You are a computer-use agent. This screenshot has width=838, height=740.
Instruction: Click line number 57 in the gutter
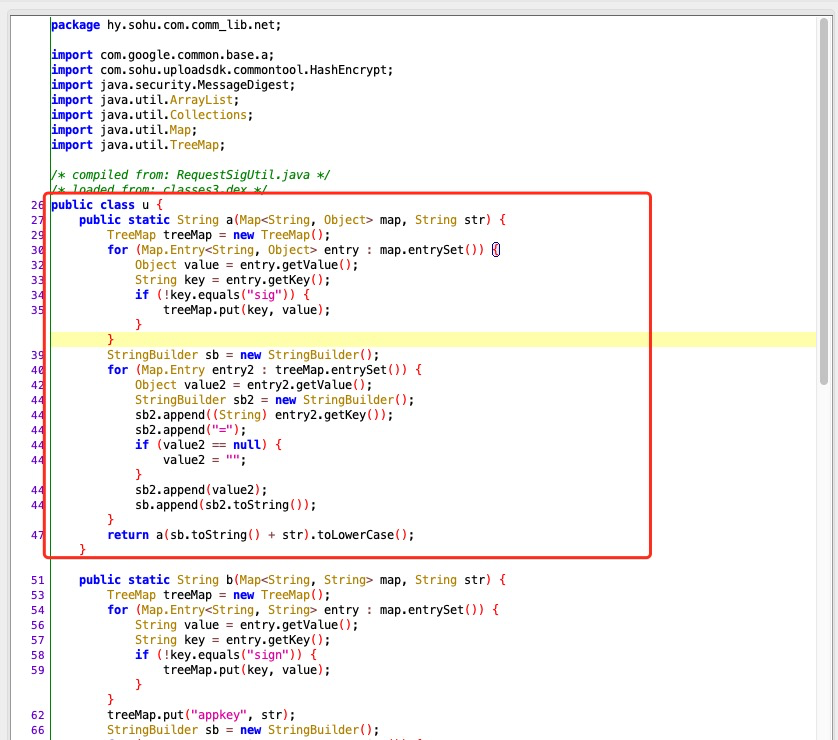(x=37, y=640)
